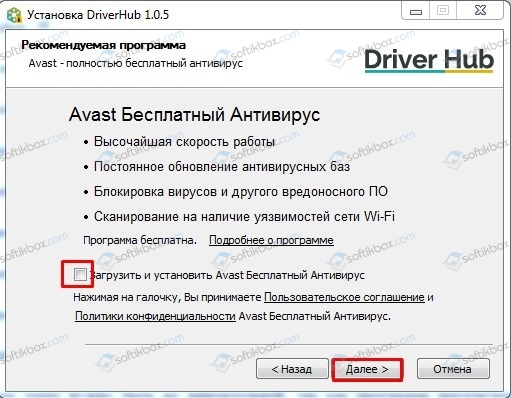Click the 'Рекомендуемая программа' header text
Image resolution: width=511 pixels, height=398 pixels.
click(104, 45)
